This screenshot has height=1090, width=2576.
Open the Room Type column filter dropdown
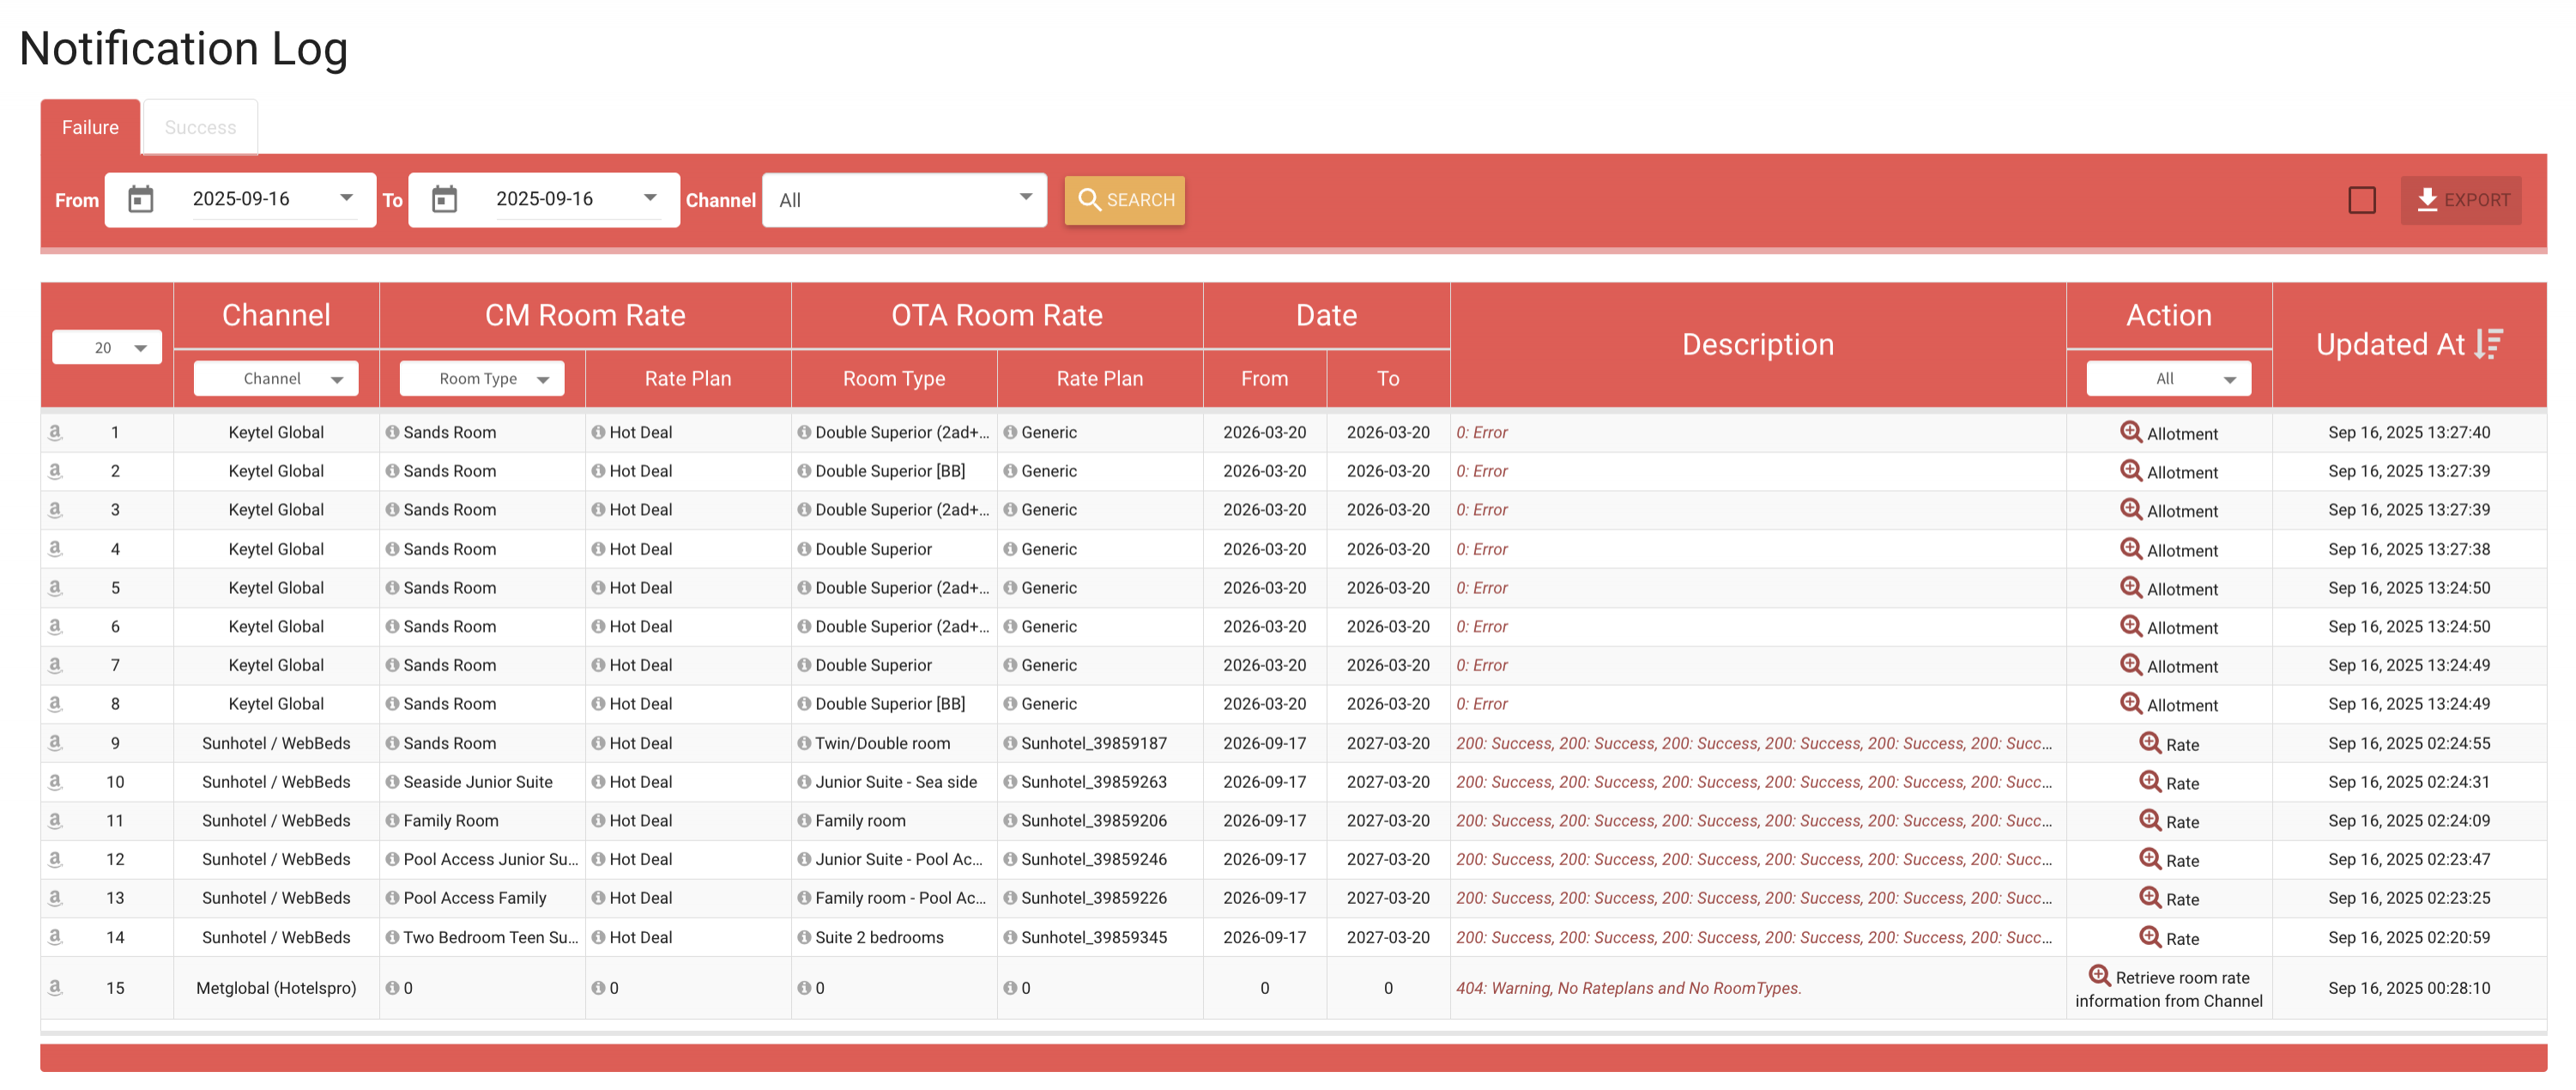[x=482, y=379]
